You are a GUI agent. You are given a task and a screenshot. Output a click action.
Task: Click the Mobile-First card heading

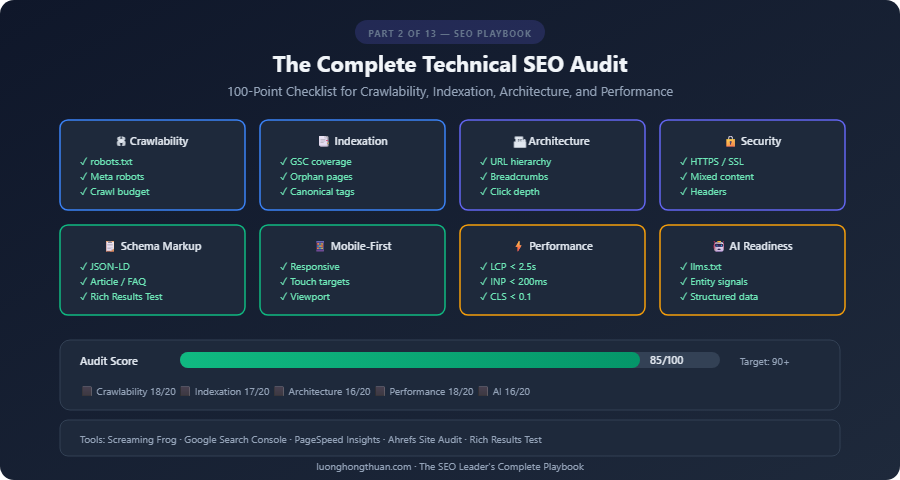(361, 246)
